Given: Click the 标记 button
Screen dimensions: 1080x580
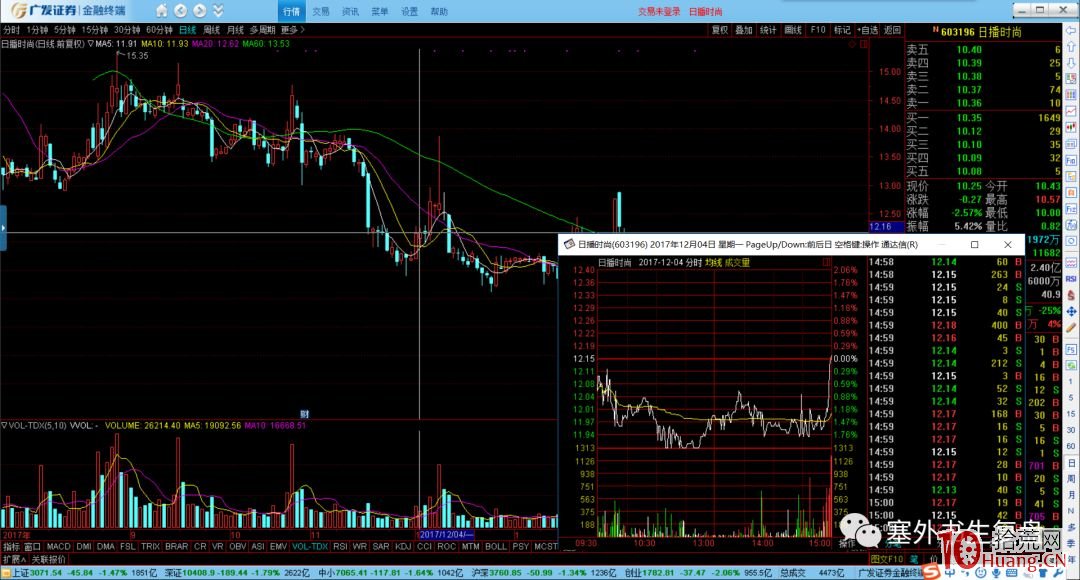Looking at the screenshot, I should [x=842, y=30].
